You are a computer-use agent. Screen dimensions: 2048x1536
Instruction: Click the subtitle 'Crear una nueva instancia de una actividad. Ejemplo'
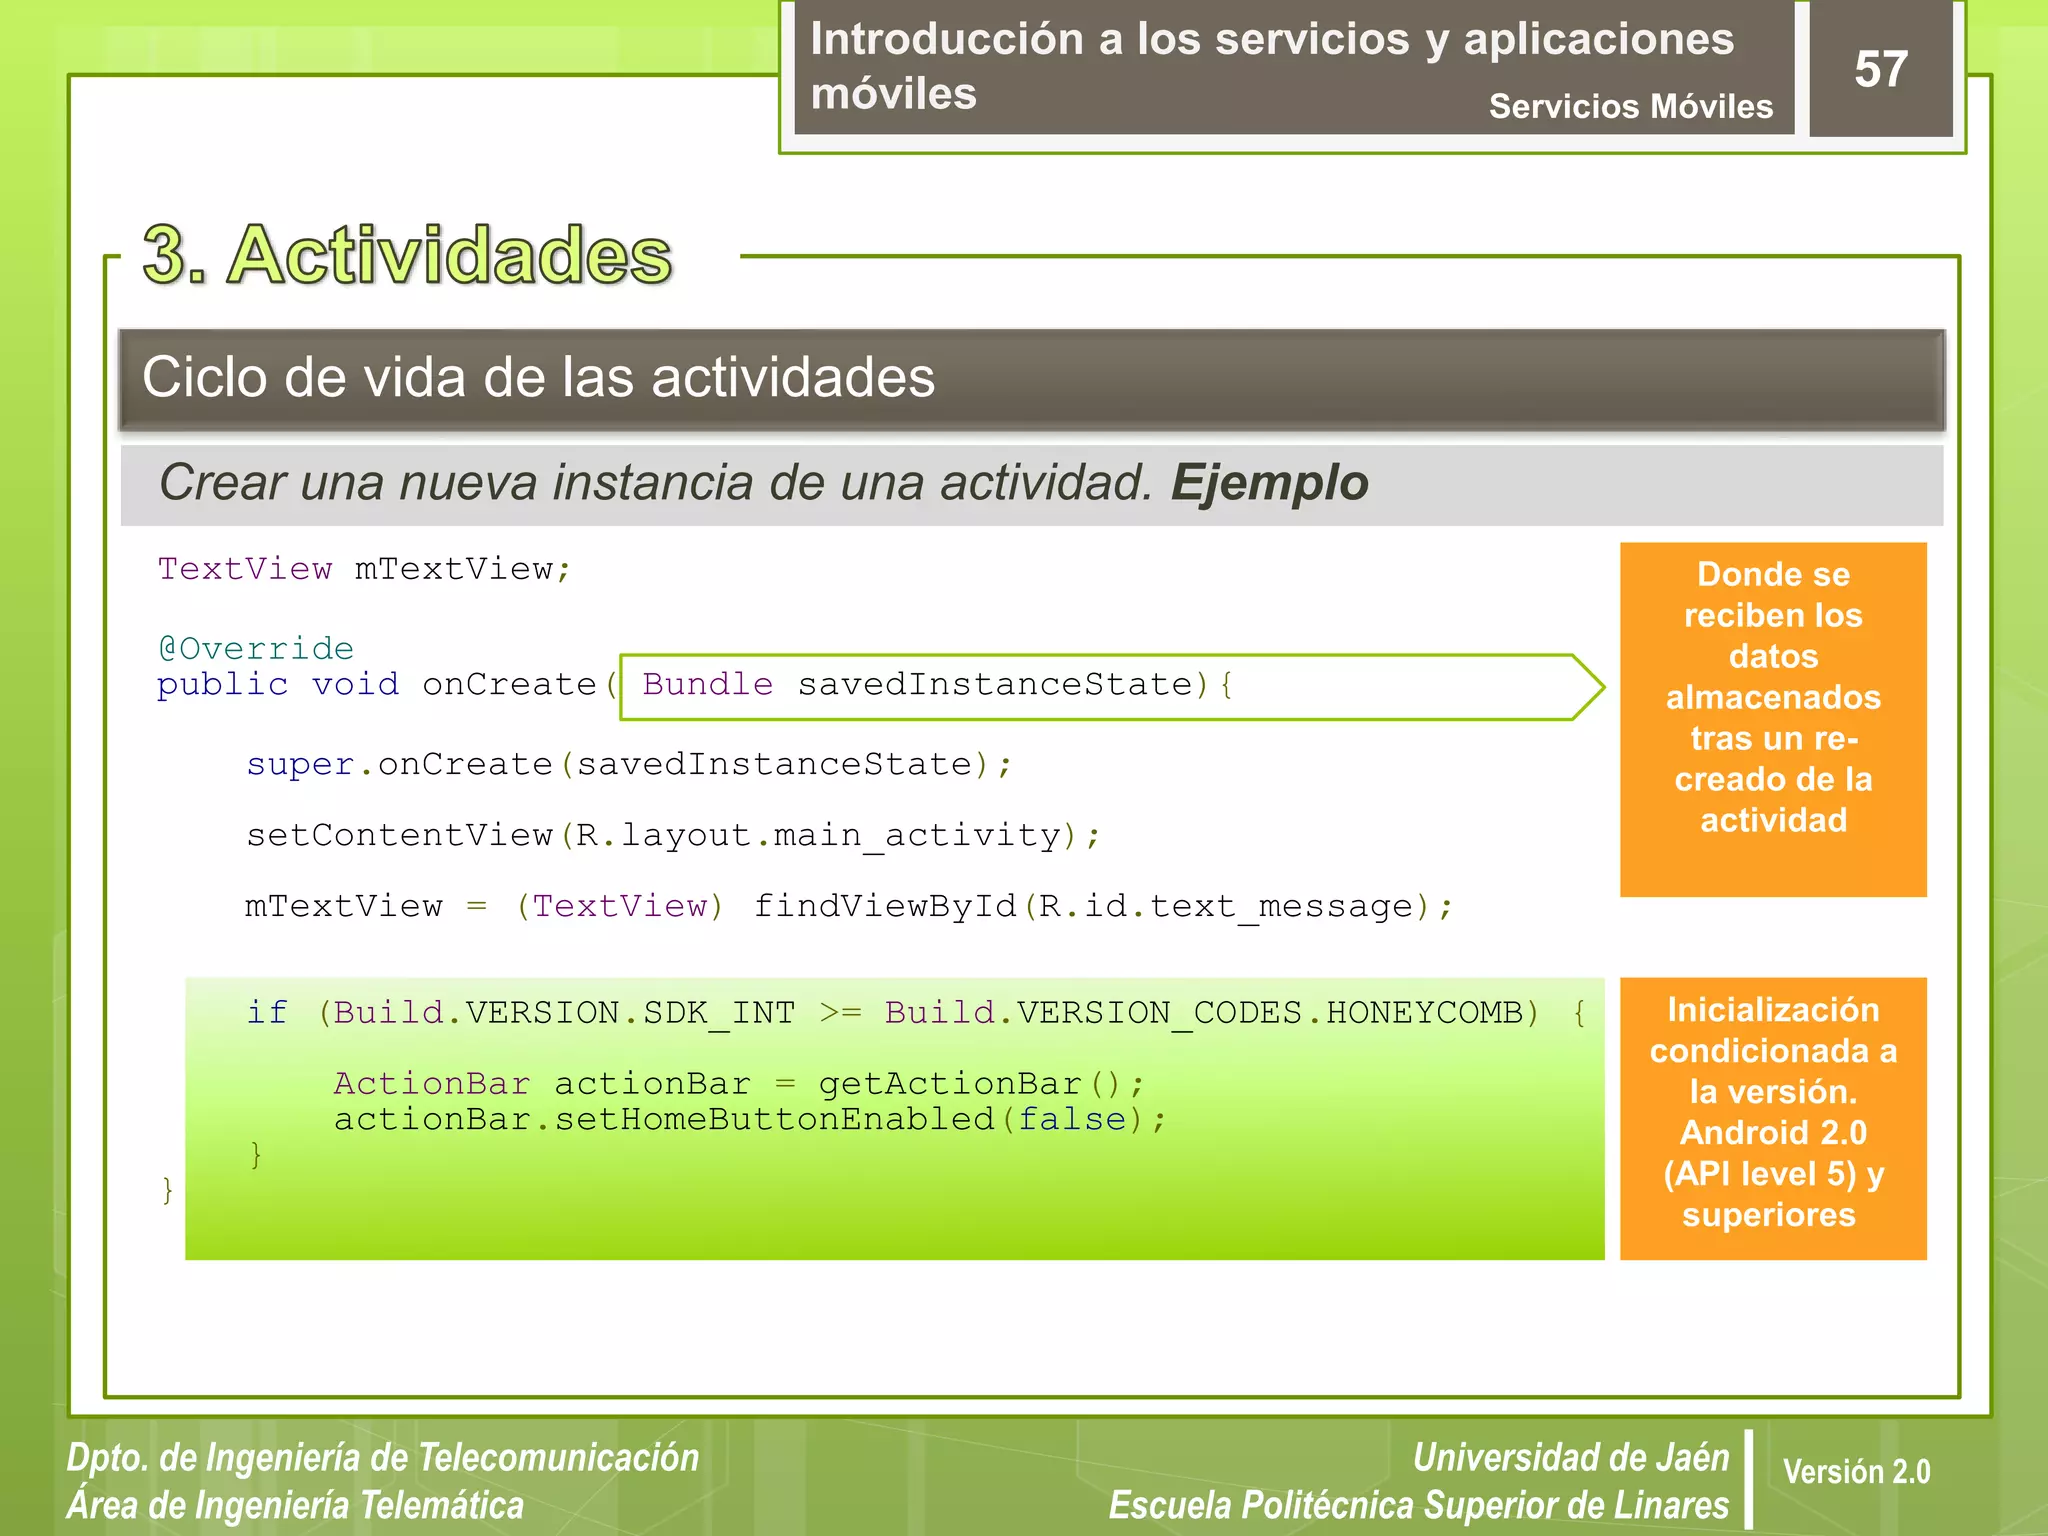(763, 483)
